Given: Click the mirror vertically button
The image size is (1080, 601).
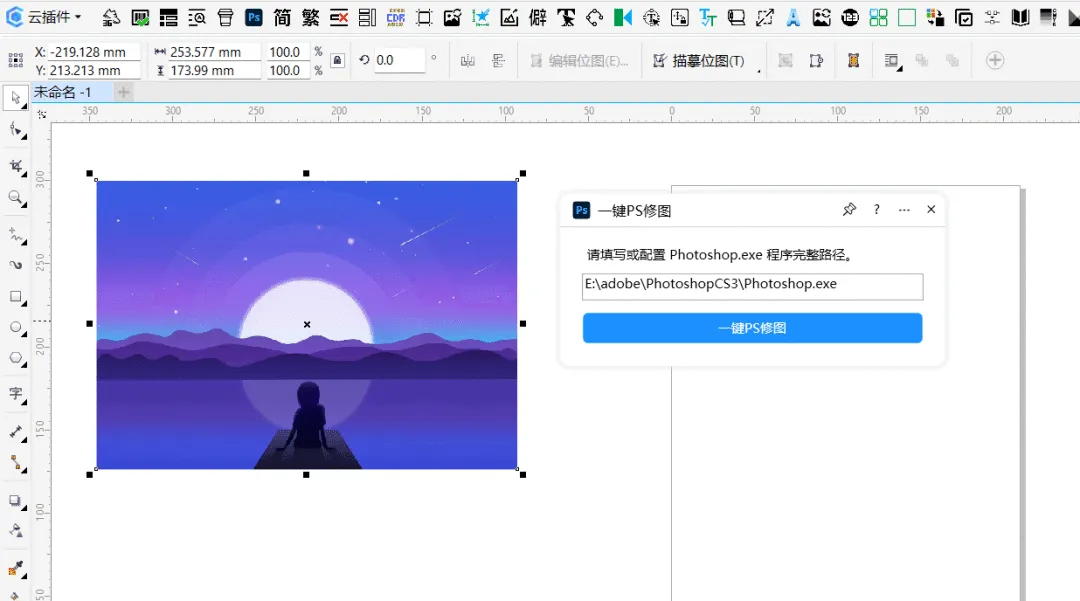Looking at the screenshot, I should pos(499,61).
